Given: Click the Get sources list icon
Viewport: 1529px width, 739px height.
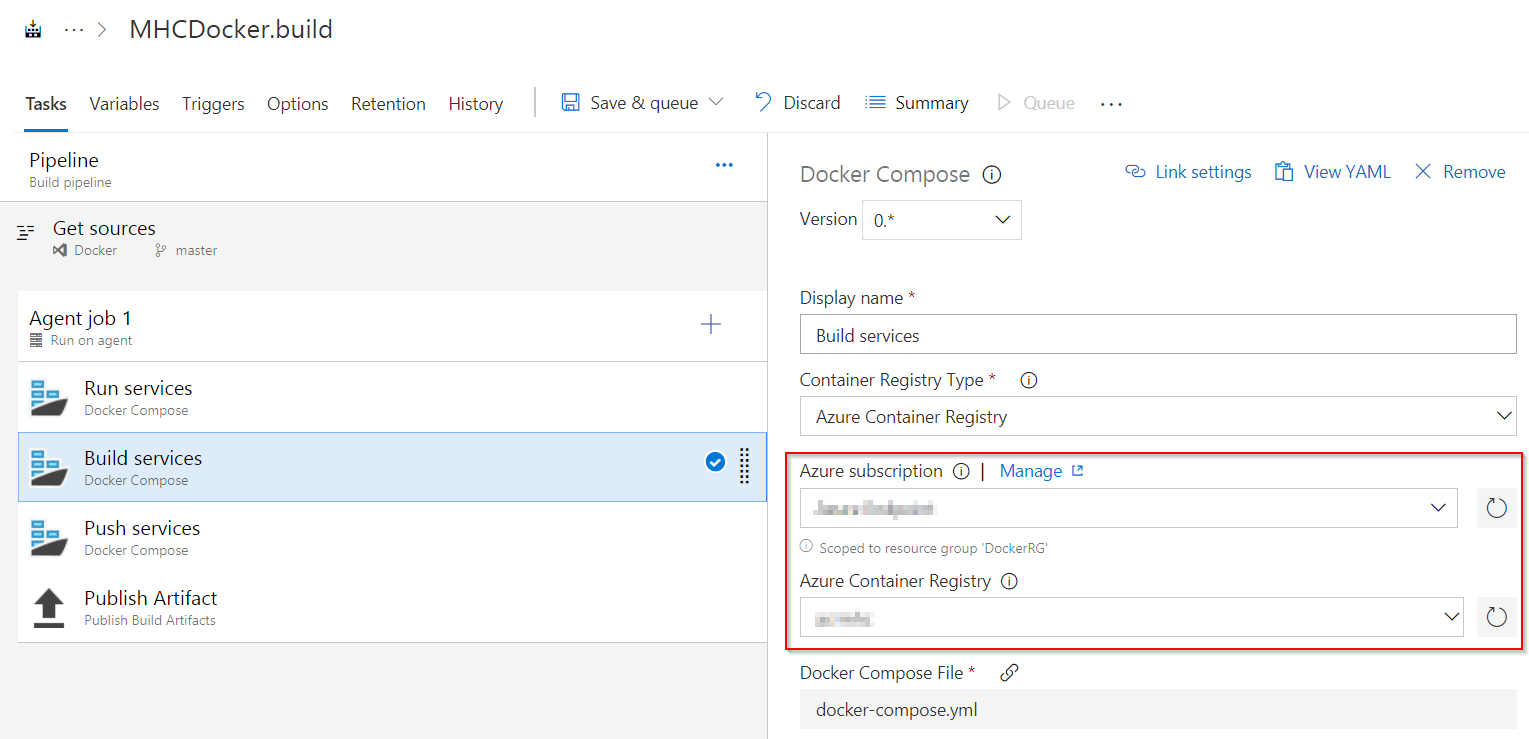Looking at the screenshot, I should (26, 232).
